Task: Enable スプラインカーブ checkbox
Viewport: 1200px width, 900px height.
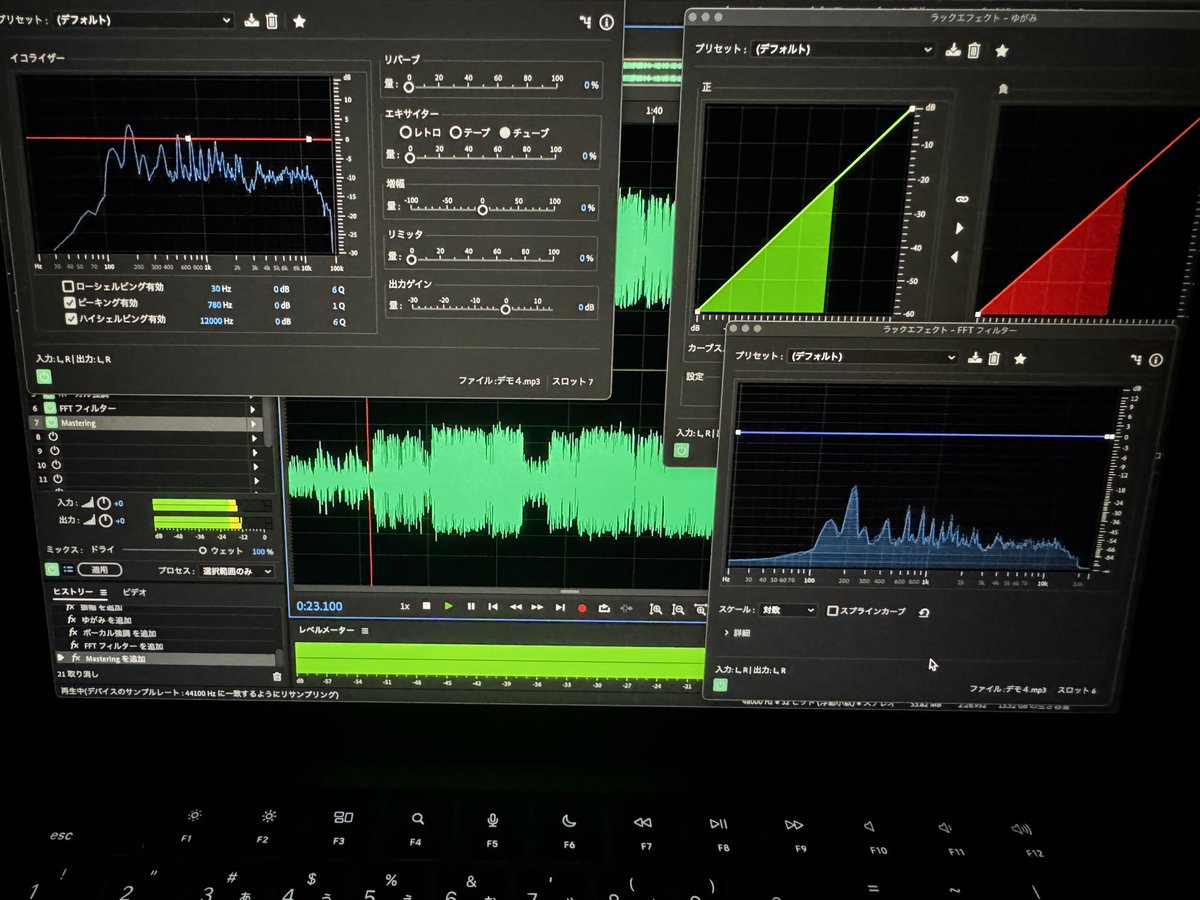Action: 832,611
